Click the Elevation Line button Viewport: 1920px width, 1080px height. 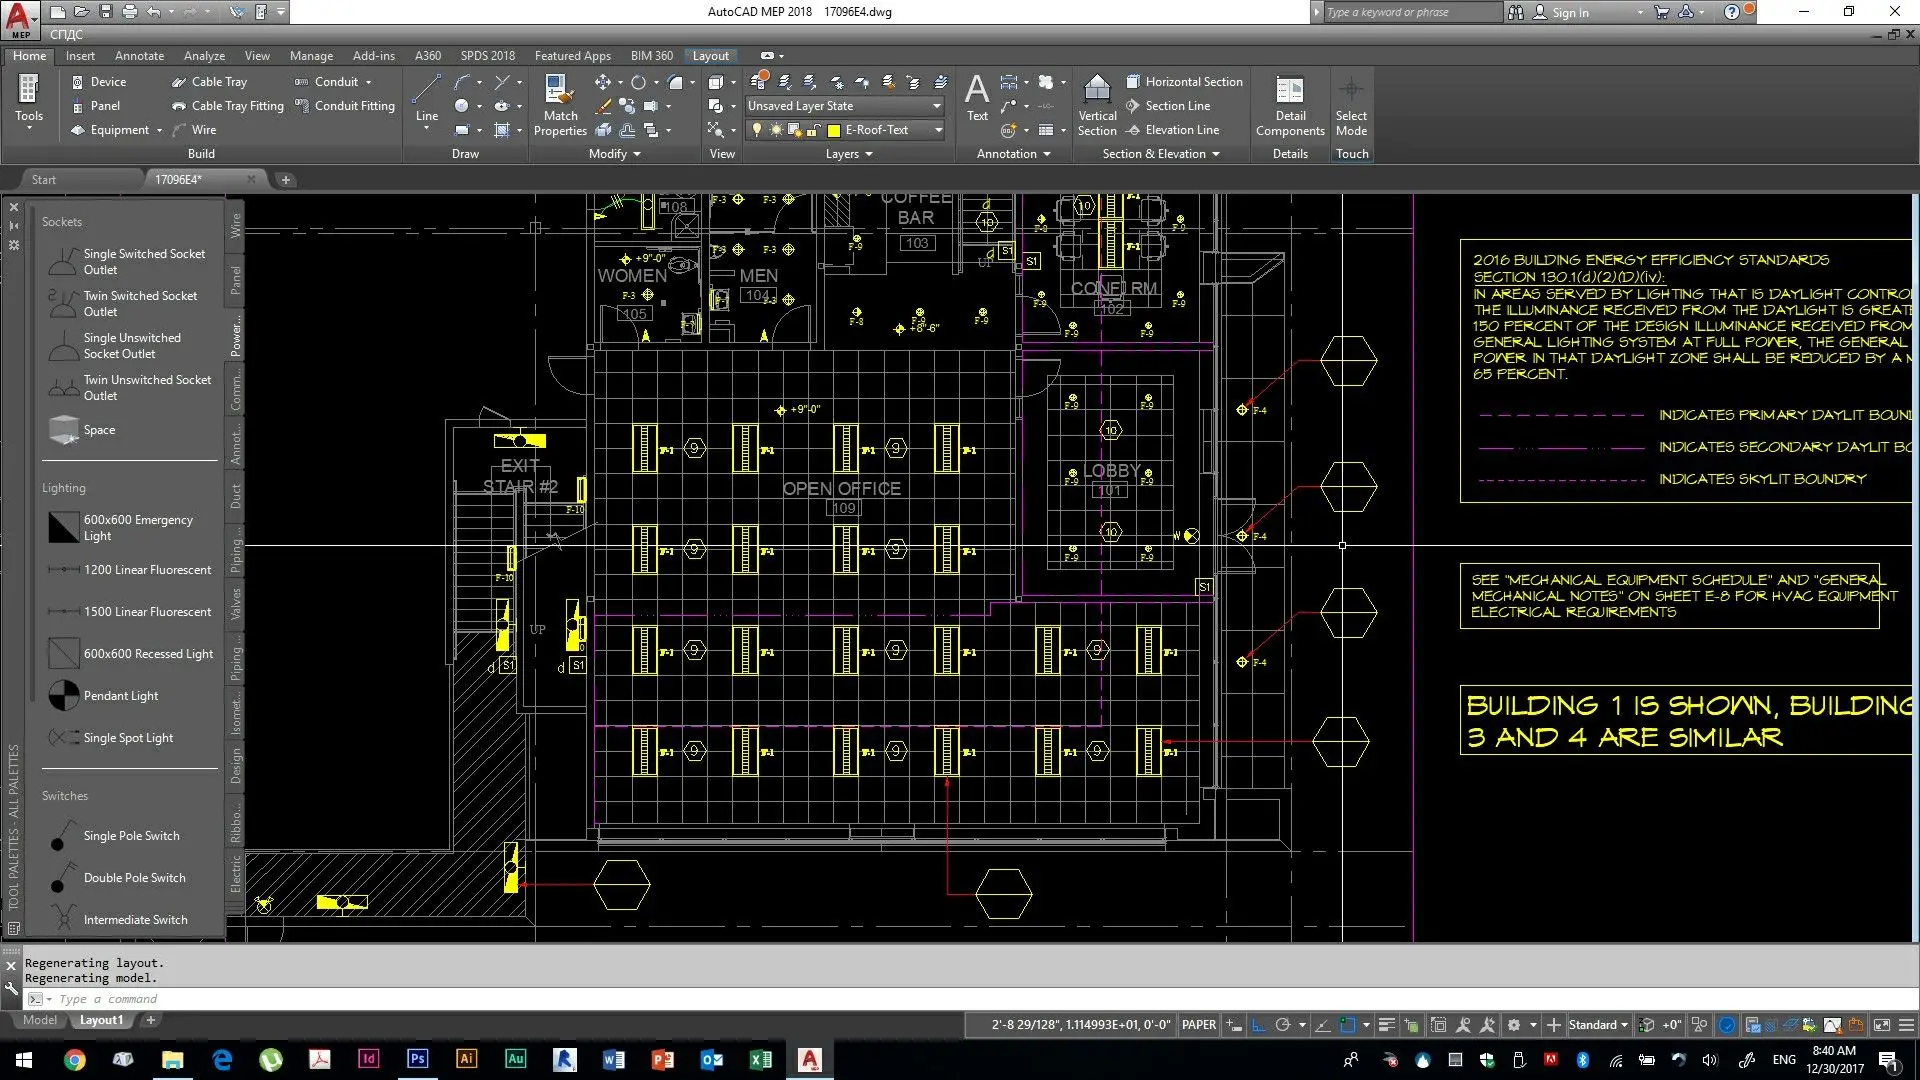coord(1172,130)
